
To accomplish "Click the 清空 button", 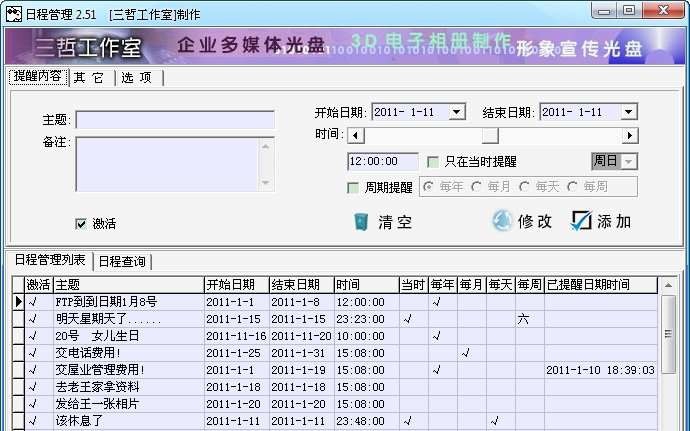I will click(x=383, y=222).
